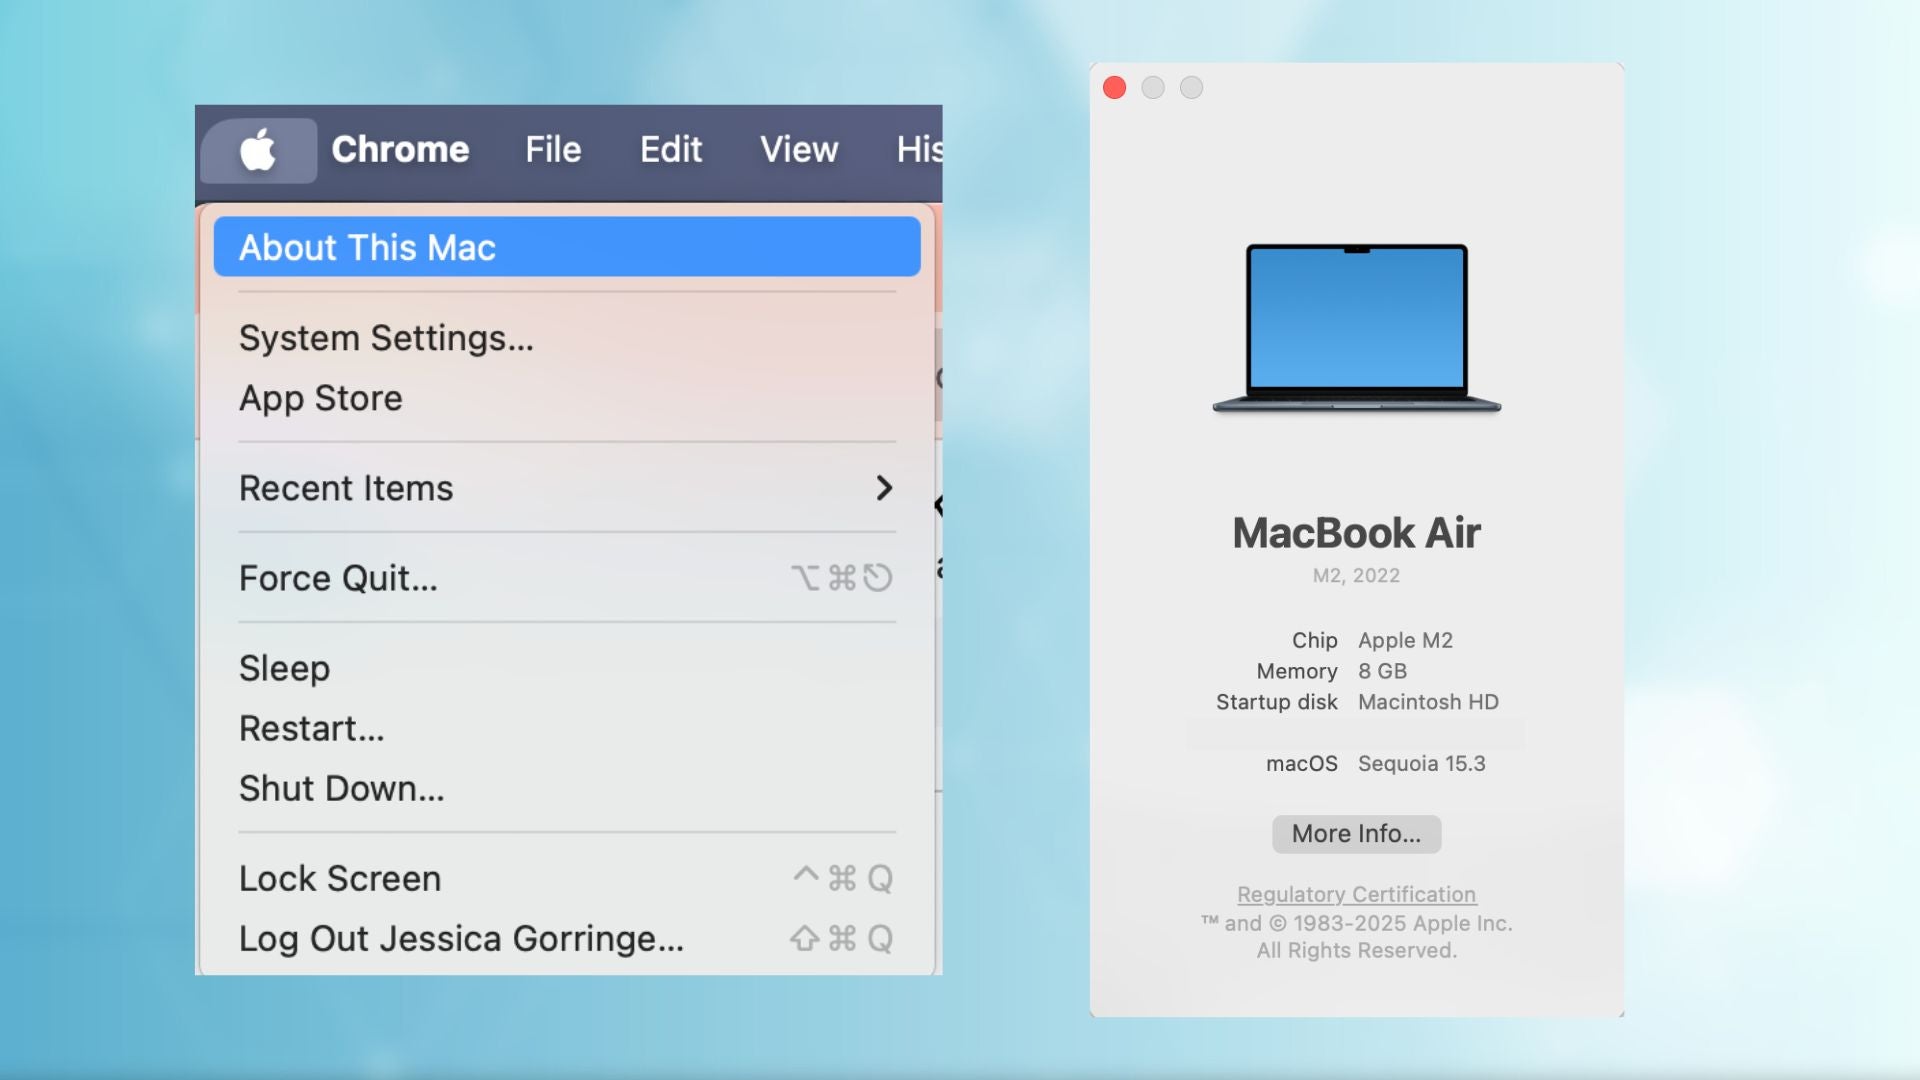The width and height of the screenshot is (1920, 1080).
Task: Click the MacBook Air title text
Action: coord(1356,533)
